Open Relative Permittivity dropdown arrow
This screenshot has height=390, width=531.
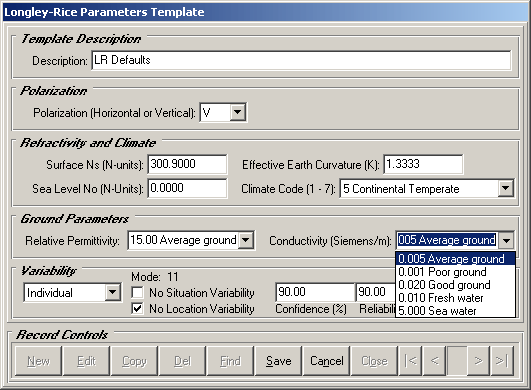pos(246,240)
